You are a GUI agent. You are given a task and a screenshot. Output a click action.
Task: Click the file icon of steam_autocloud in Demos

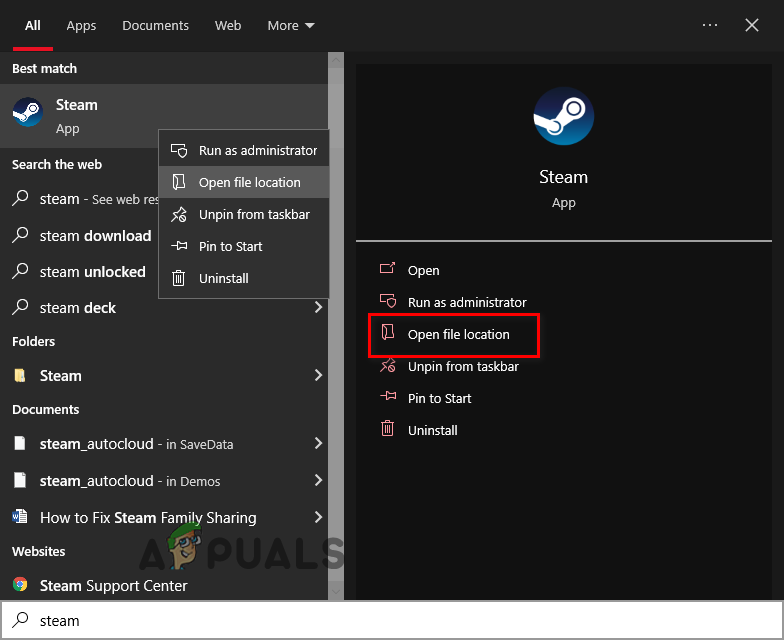click(20, 480)
